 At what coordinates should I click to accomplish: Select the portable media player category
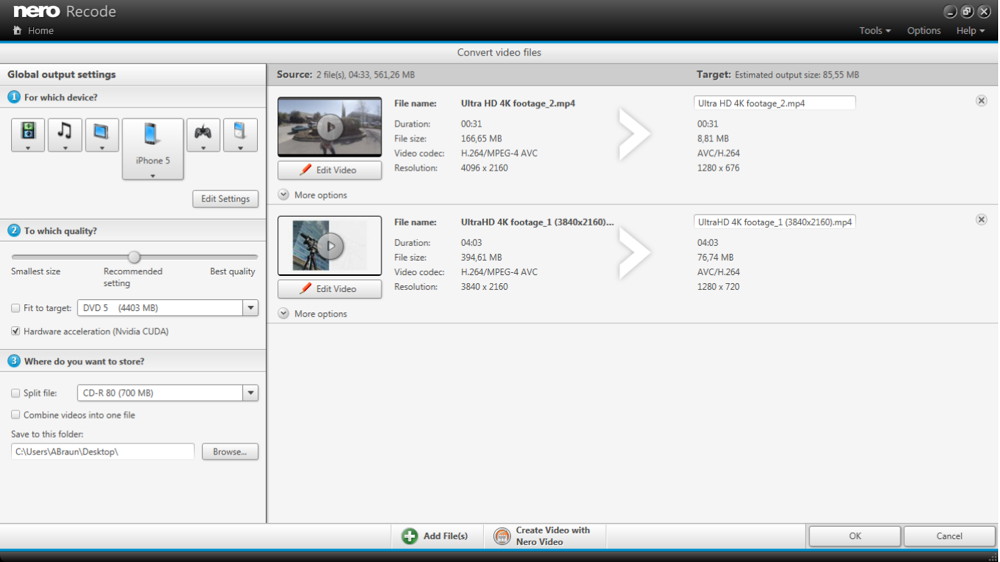pos(240,135)
